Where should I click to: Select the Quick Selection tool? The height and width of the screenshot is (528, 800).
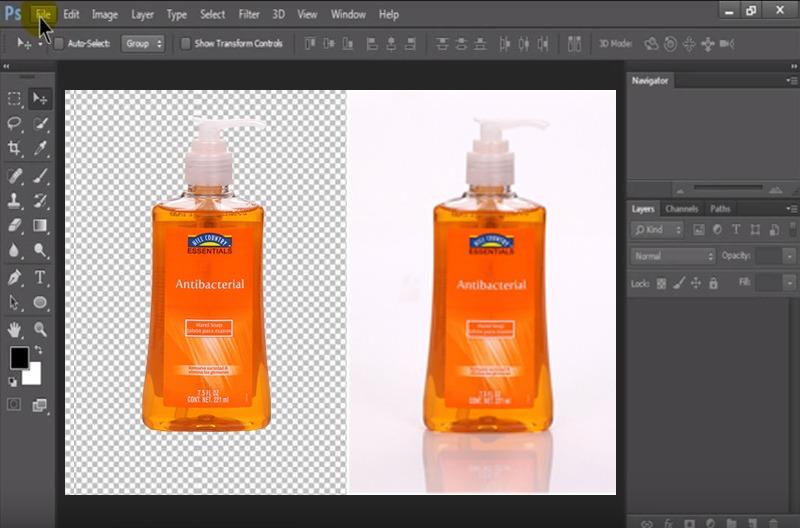(x=40, y=123)
